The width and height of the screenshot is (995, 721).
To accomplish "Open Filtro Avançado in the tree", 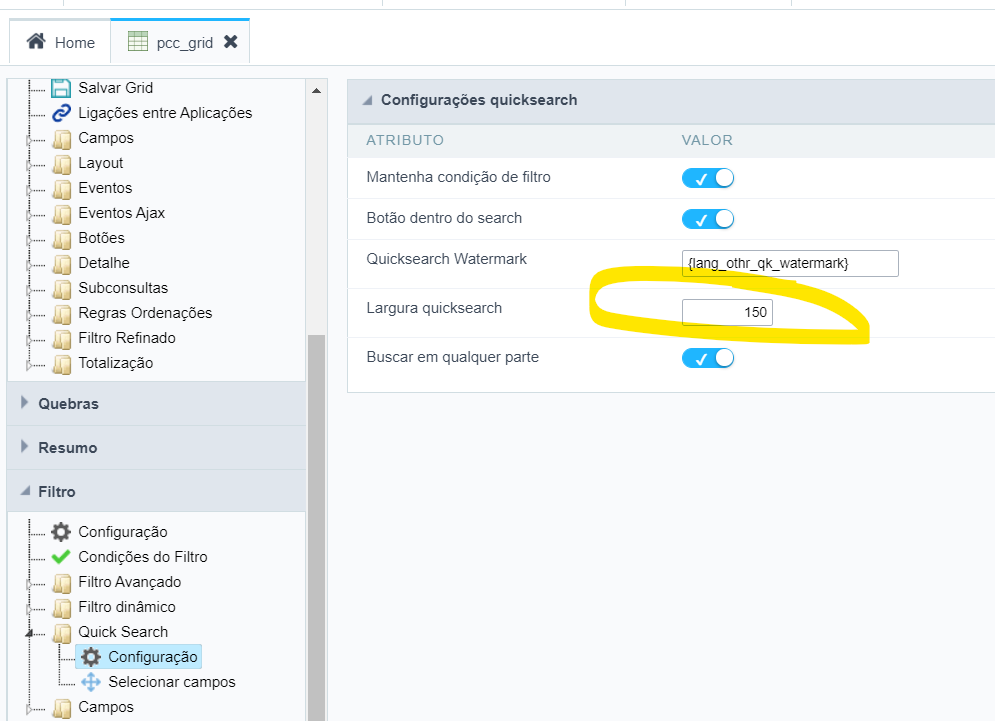I will (129, 582).
